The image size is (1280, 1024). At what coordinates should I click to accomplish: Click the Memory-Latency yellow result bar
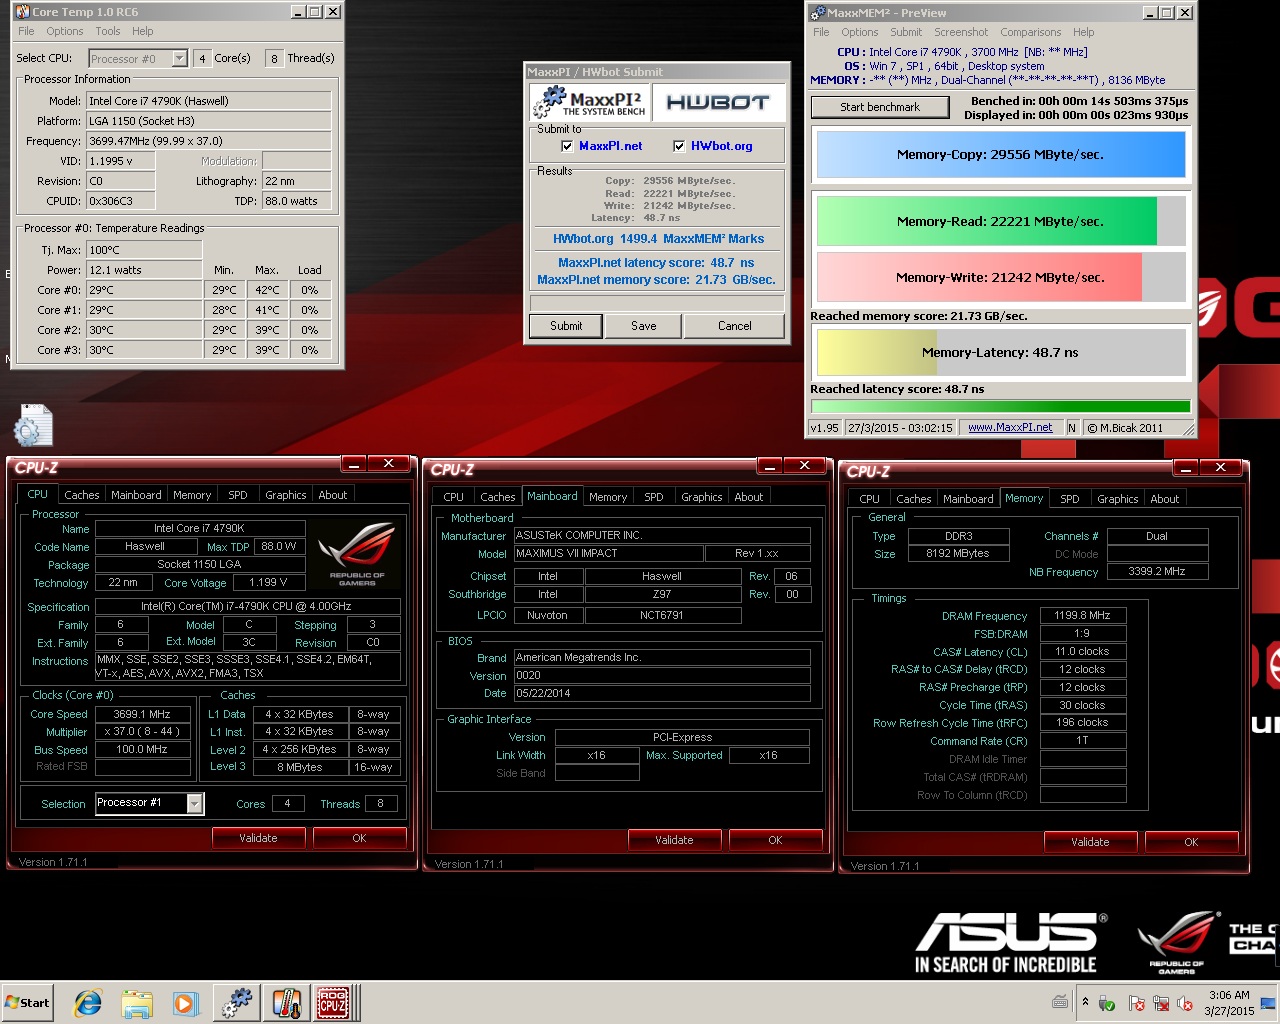pos(1001,352)
